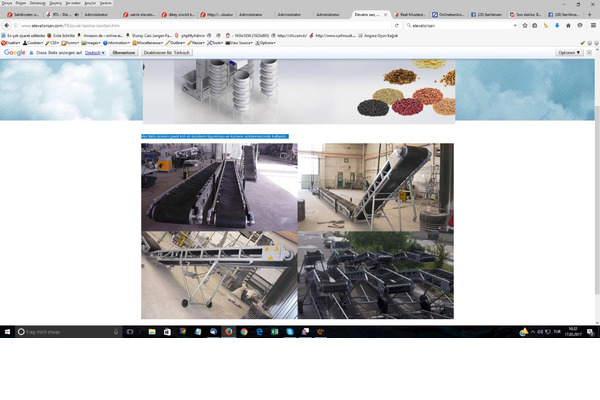Open the Images developer toolbar dropdown
Image resolution: width=600 pixels, height=400 pixels.
coord(91,43)
